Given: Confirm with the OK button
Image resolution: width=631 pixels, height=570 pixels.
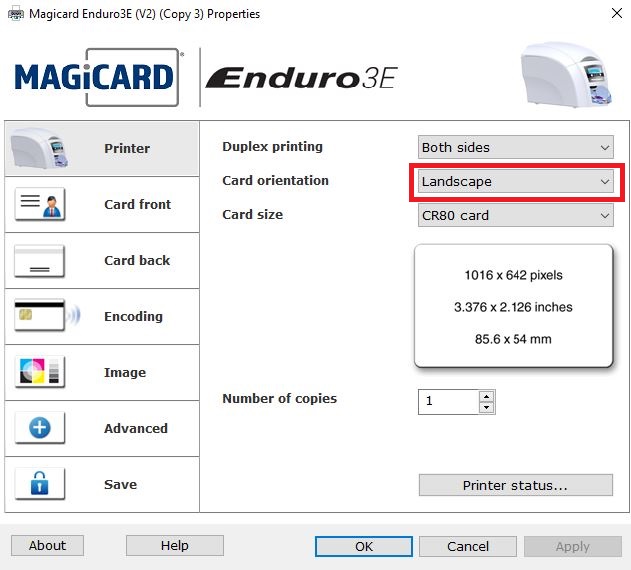Looking at the screenshot, I should coord(364,546).
